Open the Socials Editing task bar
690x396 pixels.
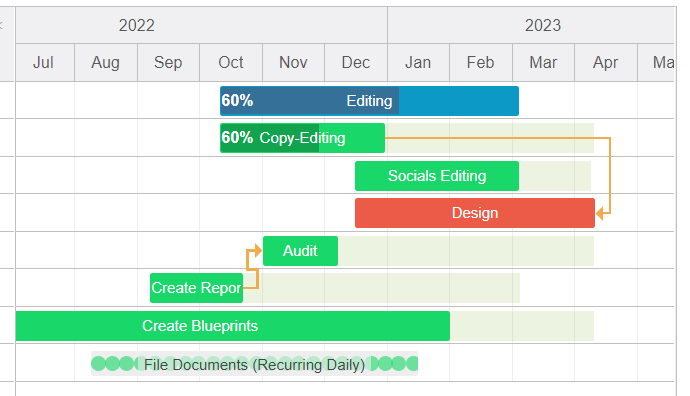click(x=437, y=176)
